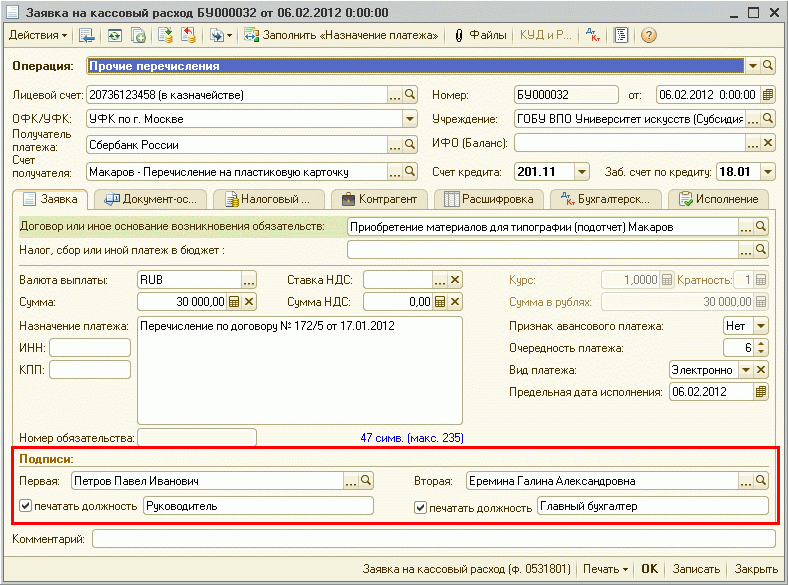Toggle second signature печатать должность checkbox

pos(421,507)
